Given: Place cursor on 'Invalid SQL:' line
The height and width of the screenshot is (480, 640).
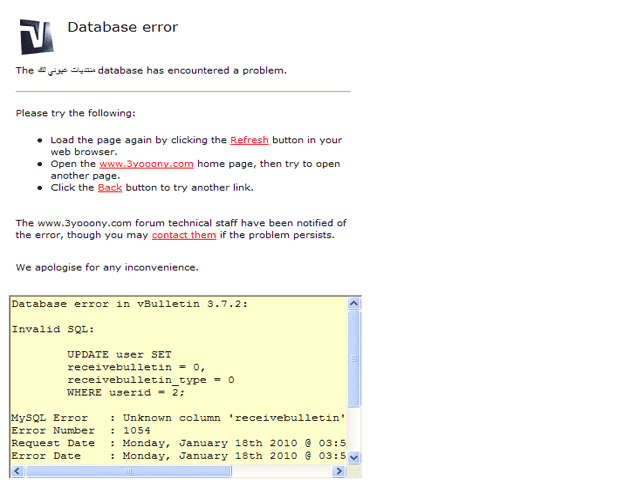Looking at the screenshot, I should point(53,328).
